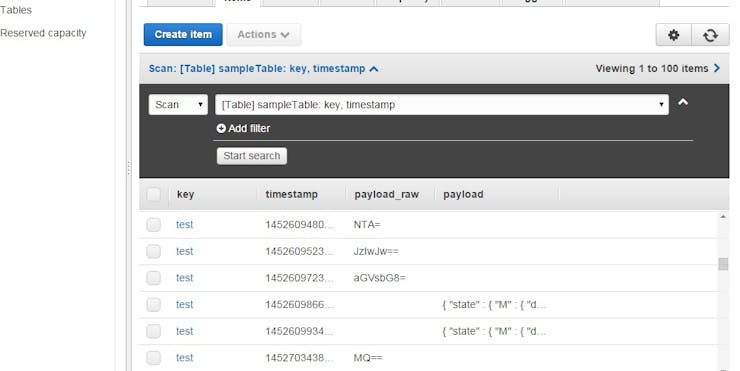Check the row with payload_raw aGVsbG8=

click(153, 278)
